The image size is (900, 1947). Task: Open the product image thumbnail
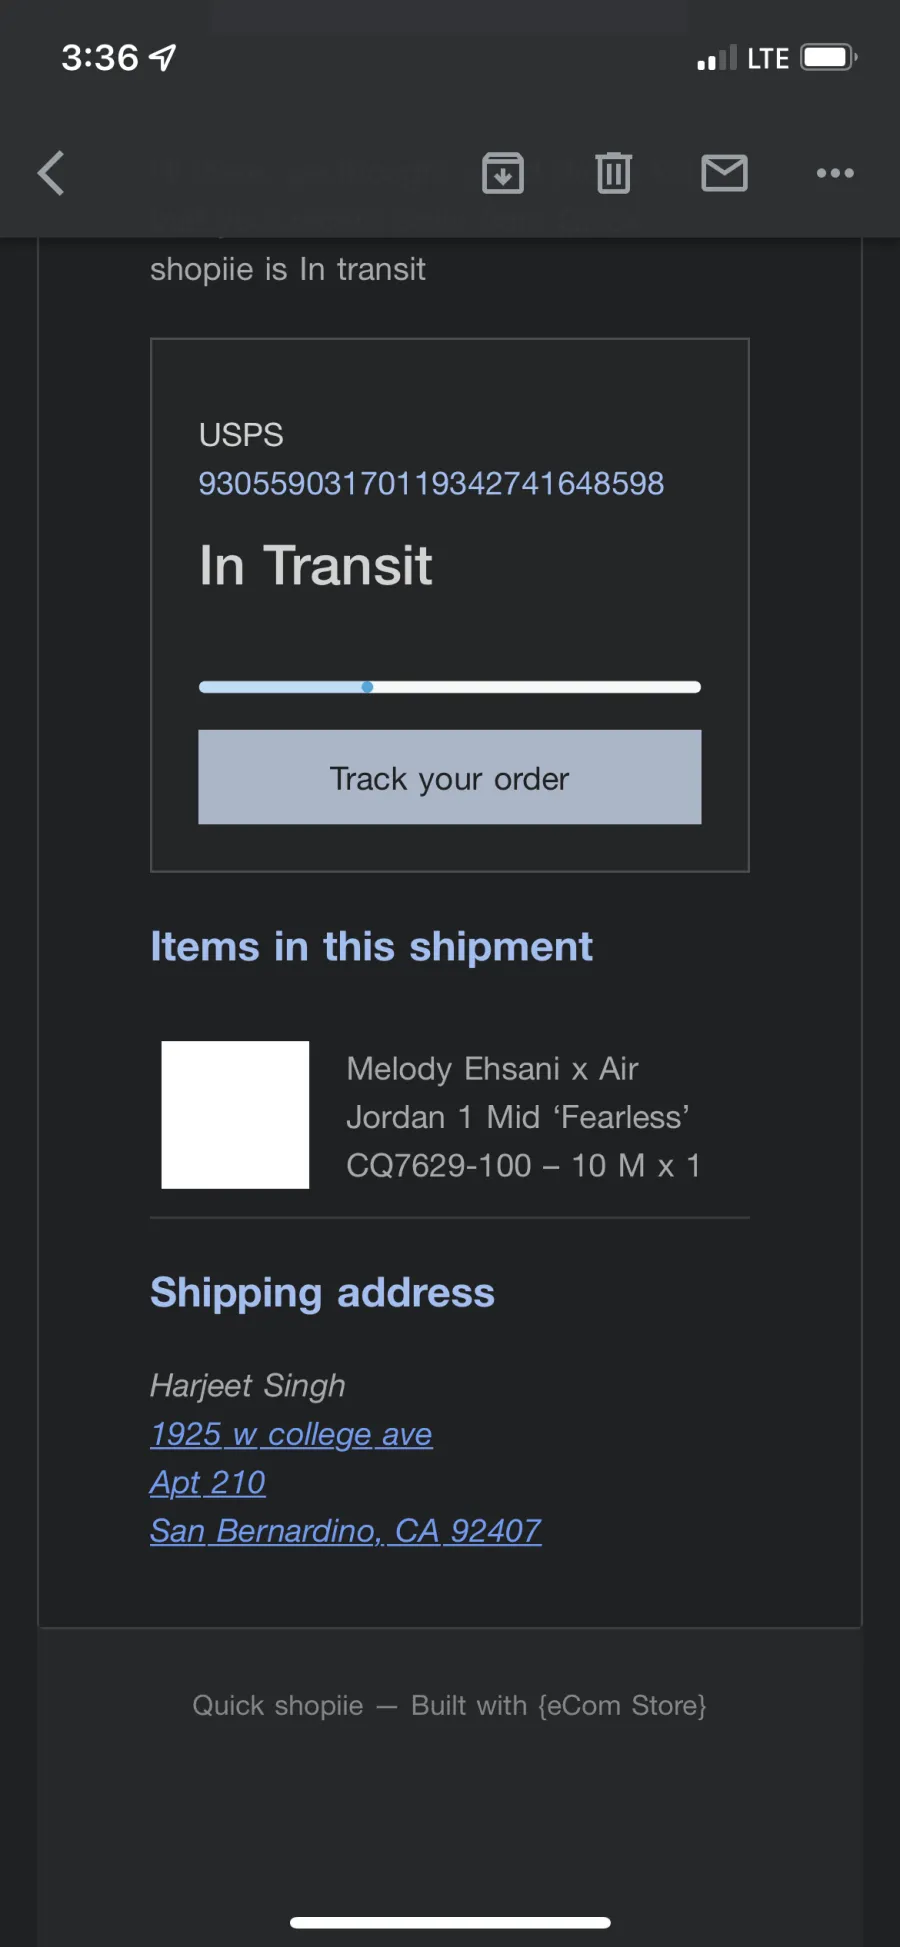pos(235,1115)
